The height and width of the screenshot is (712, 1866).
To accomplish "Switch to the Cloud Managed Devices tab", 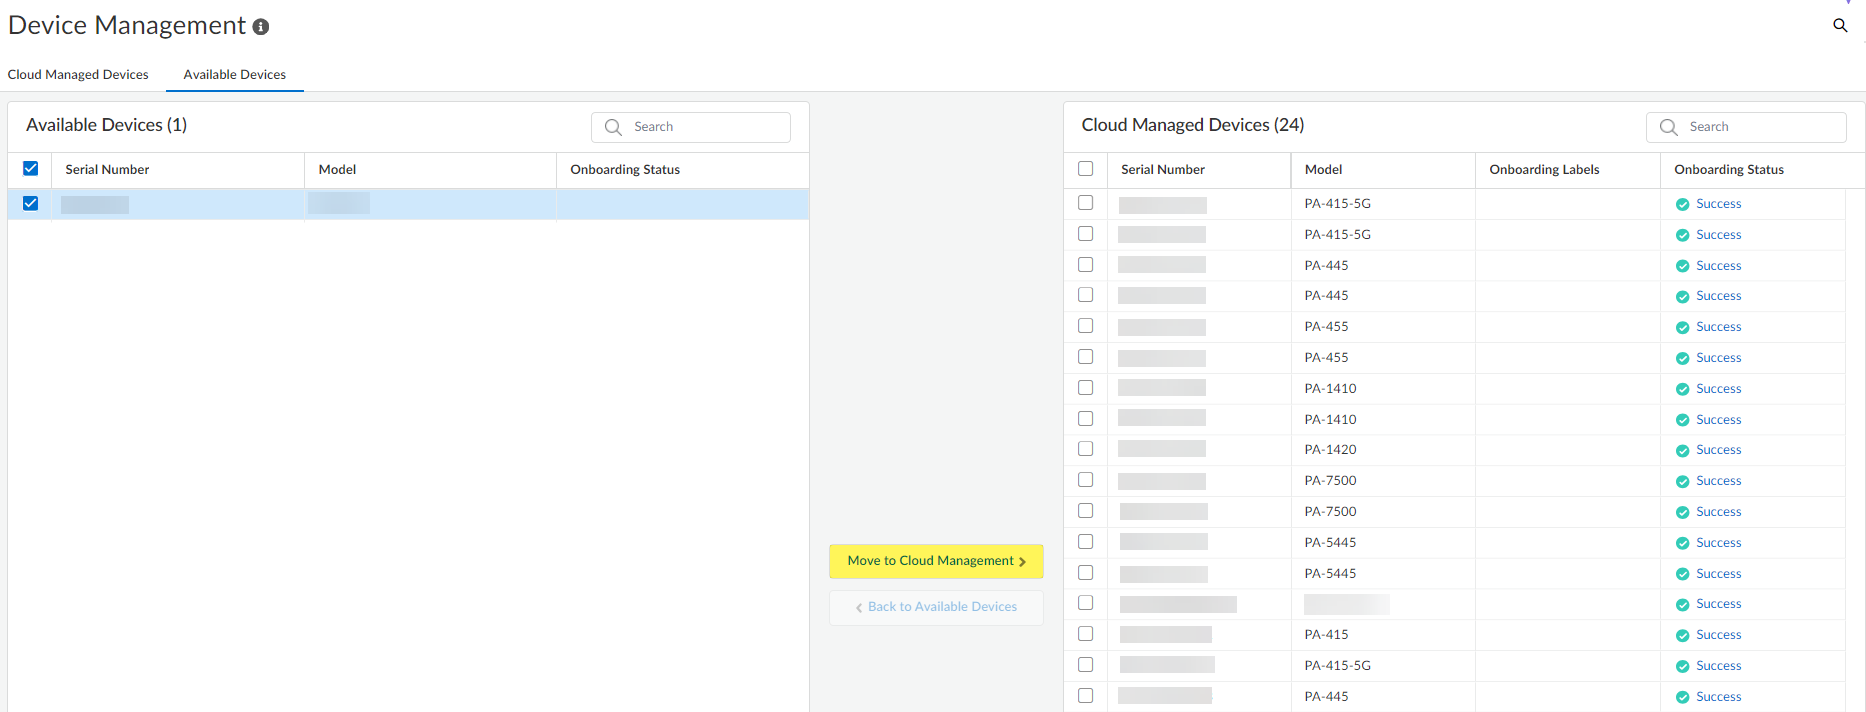I will 78,75.
